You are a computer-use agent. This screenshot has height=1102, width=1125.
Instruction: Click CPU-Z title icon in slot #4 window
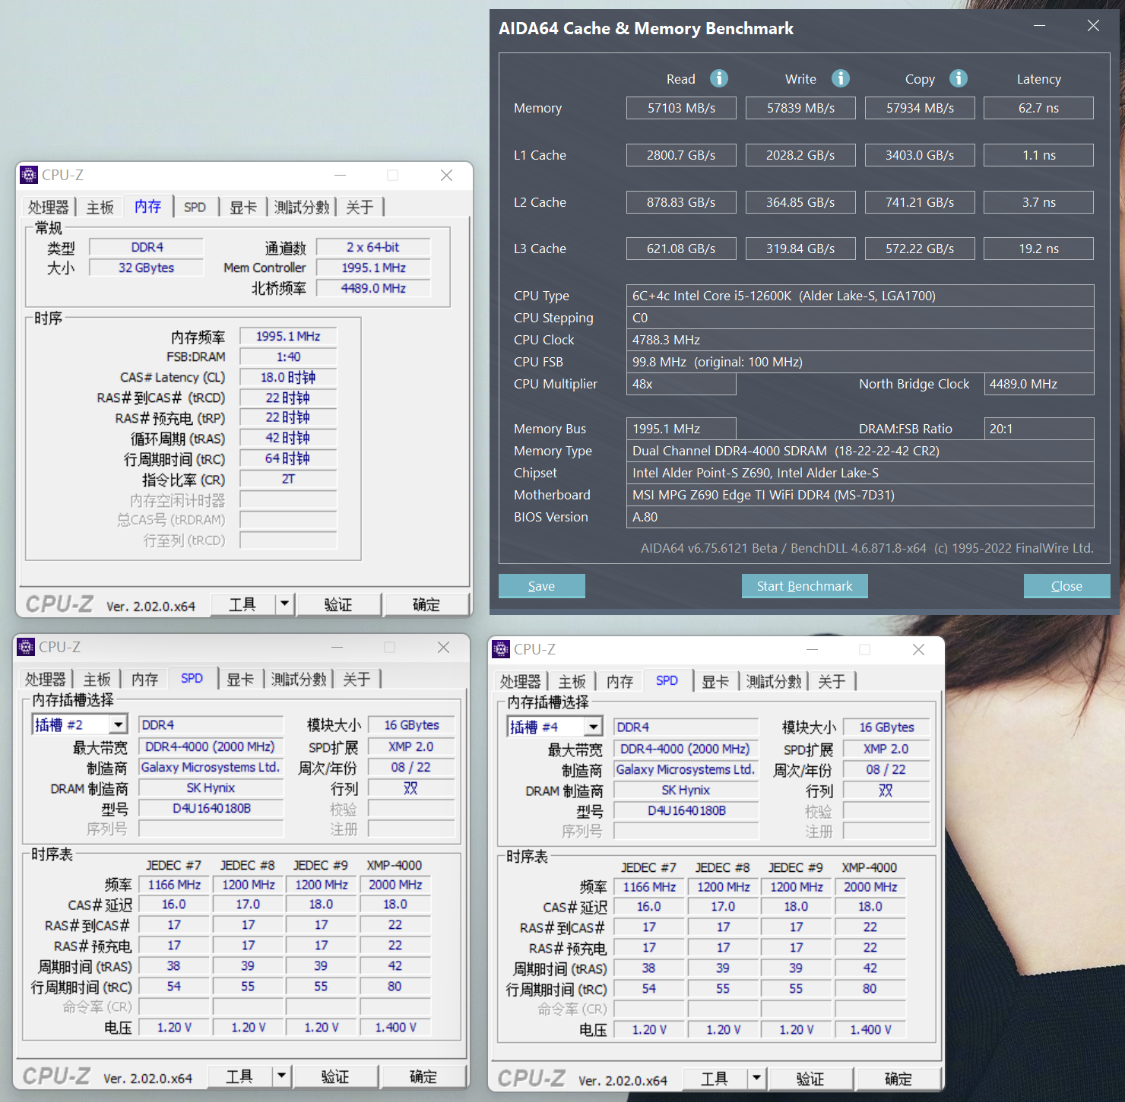pos(501,649)
